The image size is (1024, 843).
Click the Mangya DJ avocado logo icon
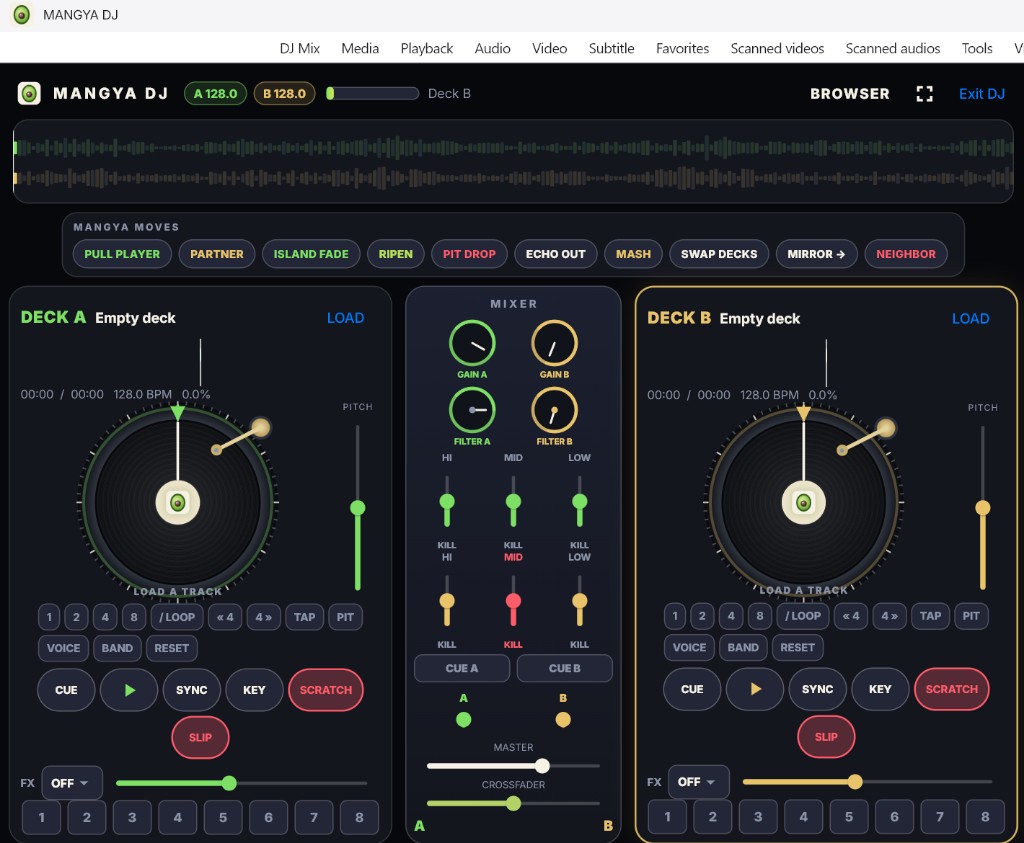click(29, 93)
